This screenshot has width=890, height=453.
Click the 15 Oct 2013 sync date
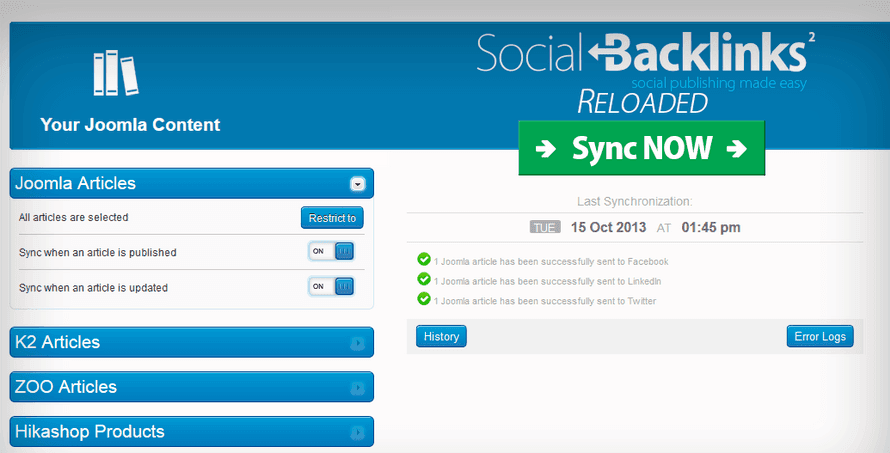tap(608, 227)
